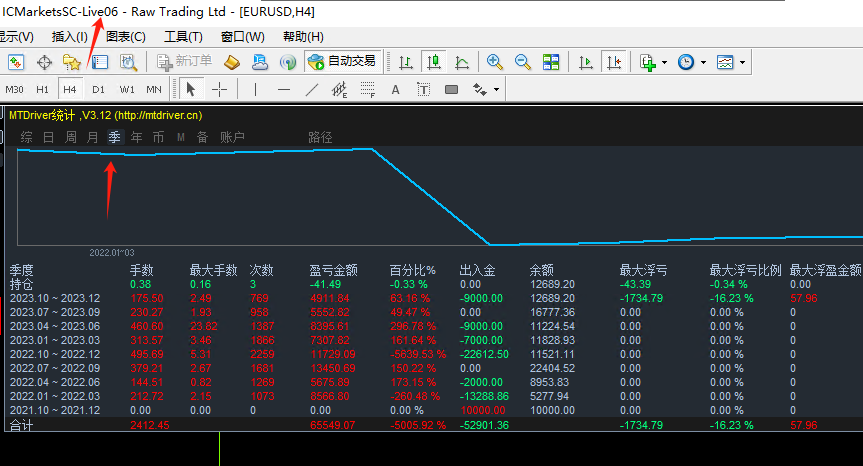Screen dimensions: 863x466
Task: Open the Periods clock icon
Action: pos(686,62)
